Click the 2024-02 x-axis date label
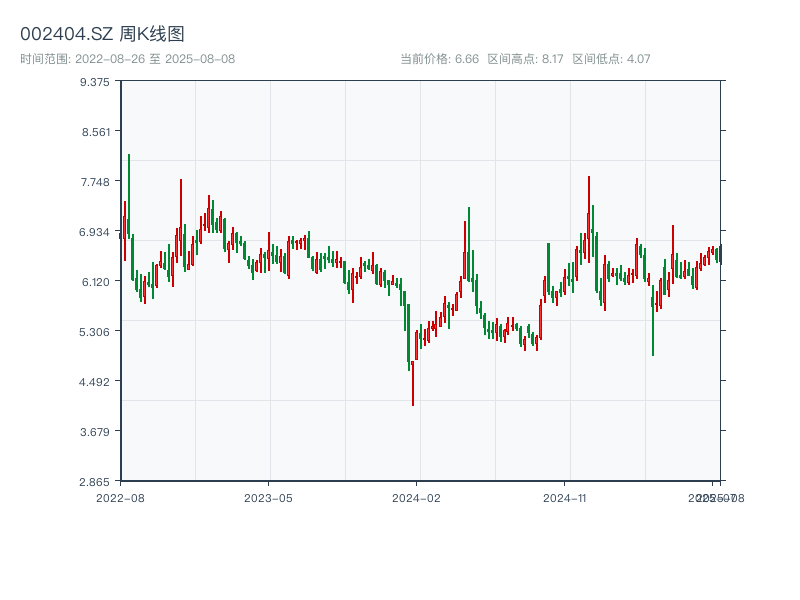Image resolution: width=800 pixels, height=600 pixels. (x=417, y=497)
